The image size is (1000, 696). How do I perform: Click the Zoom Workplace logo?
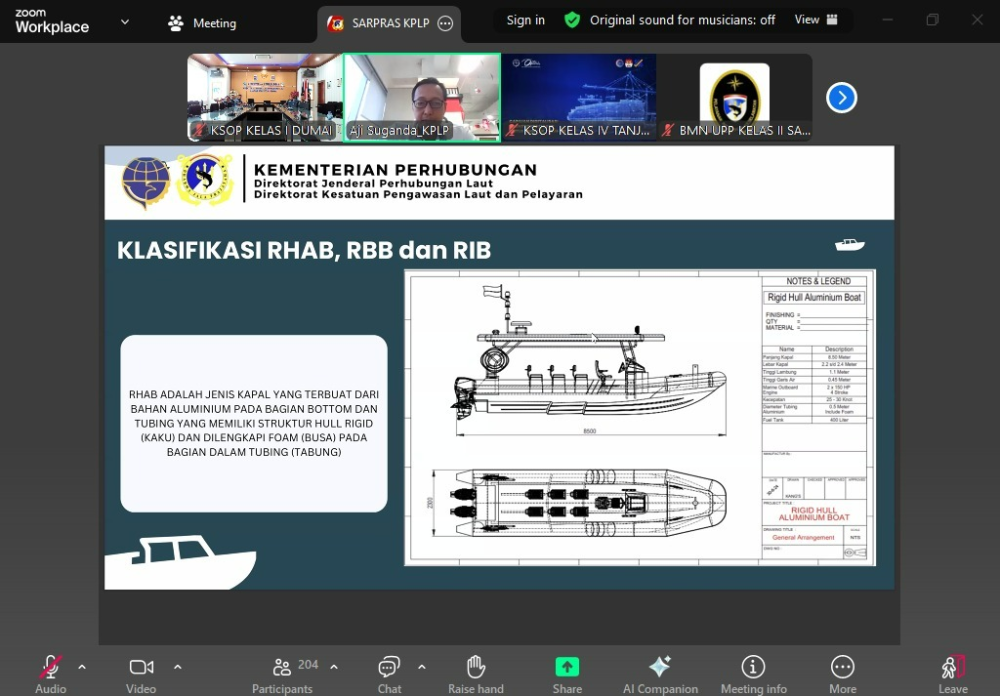click(52, 22)
